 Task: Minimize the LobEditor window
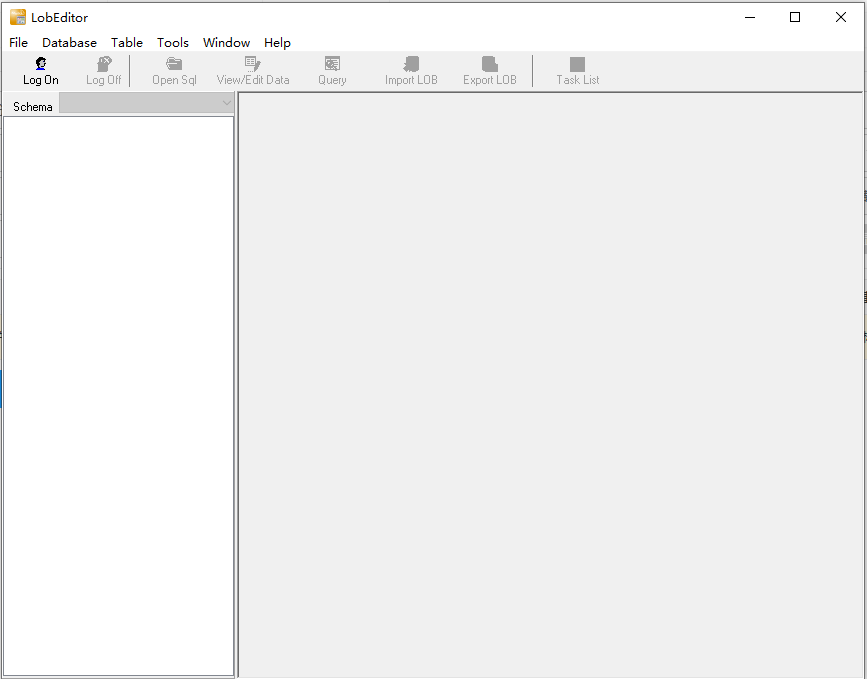[x=749, y=17]
